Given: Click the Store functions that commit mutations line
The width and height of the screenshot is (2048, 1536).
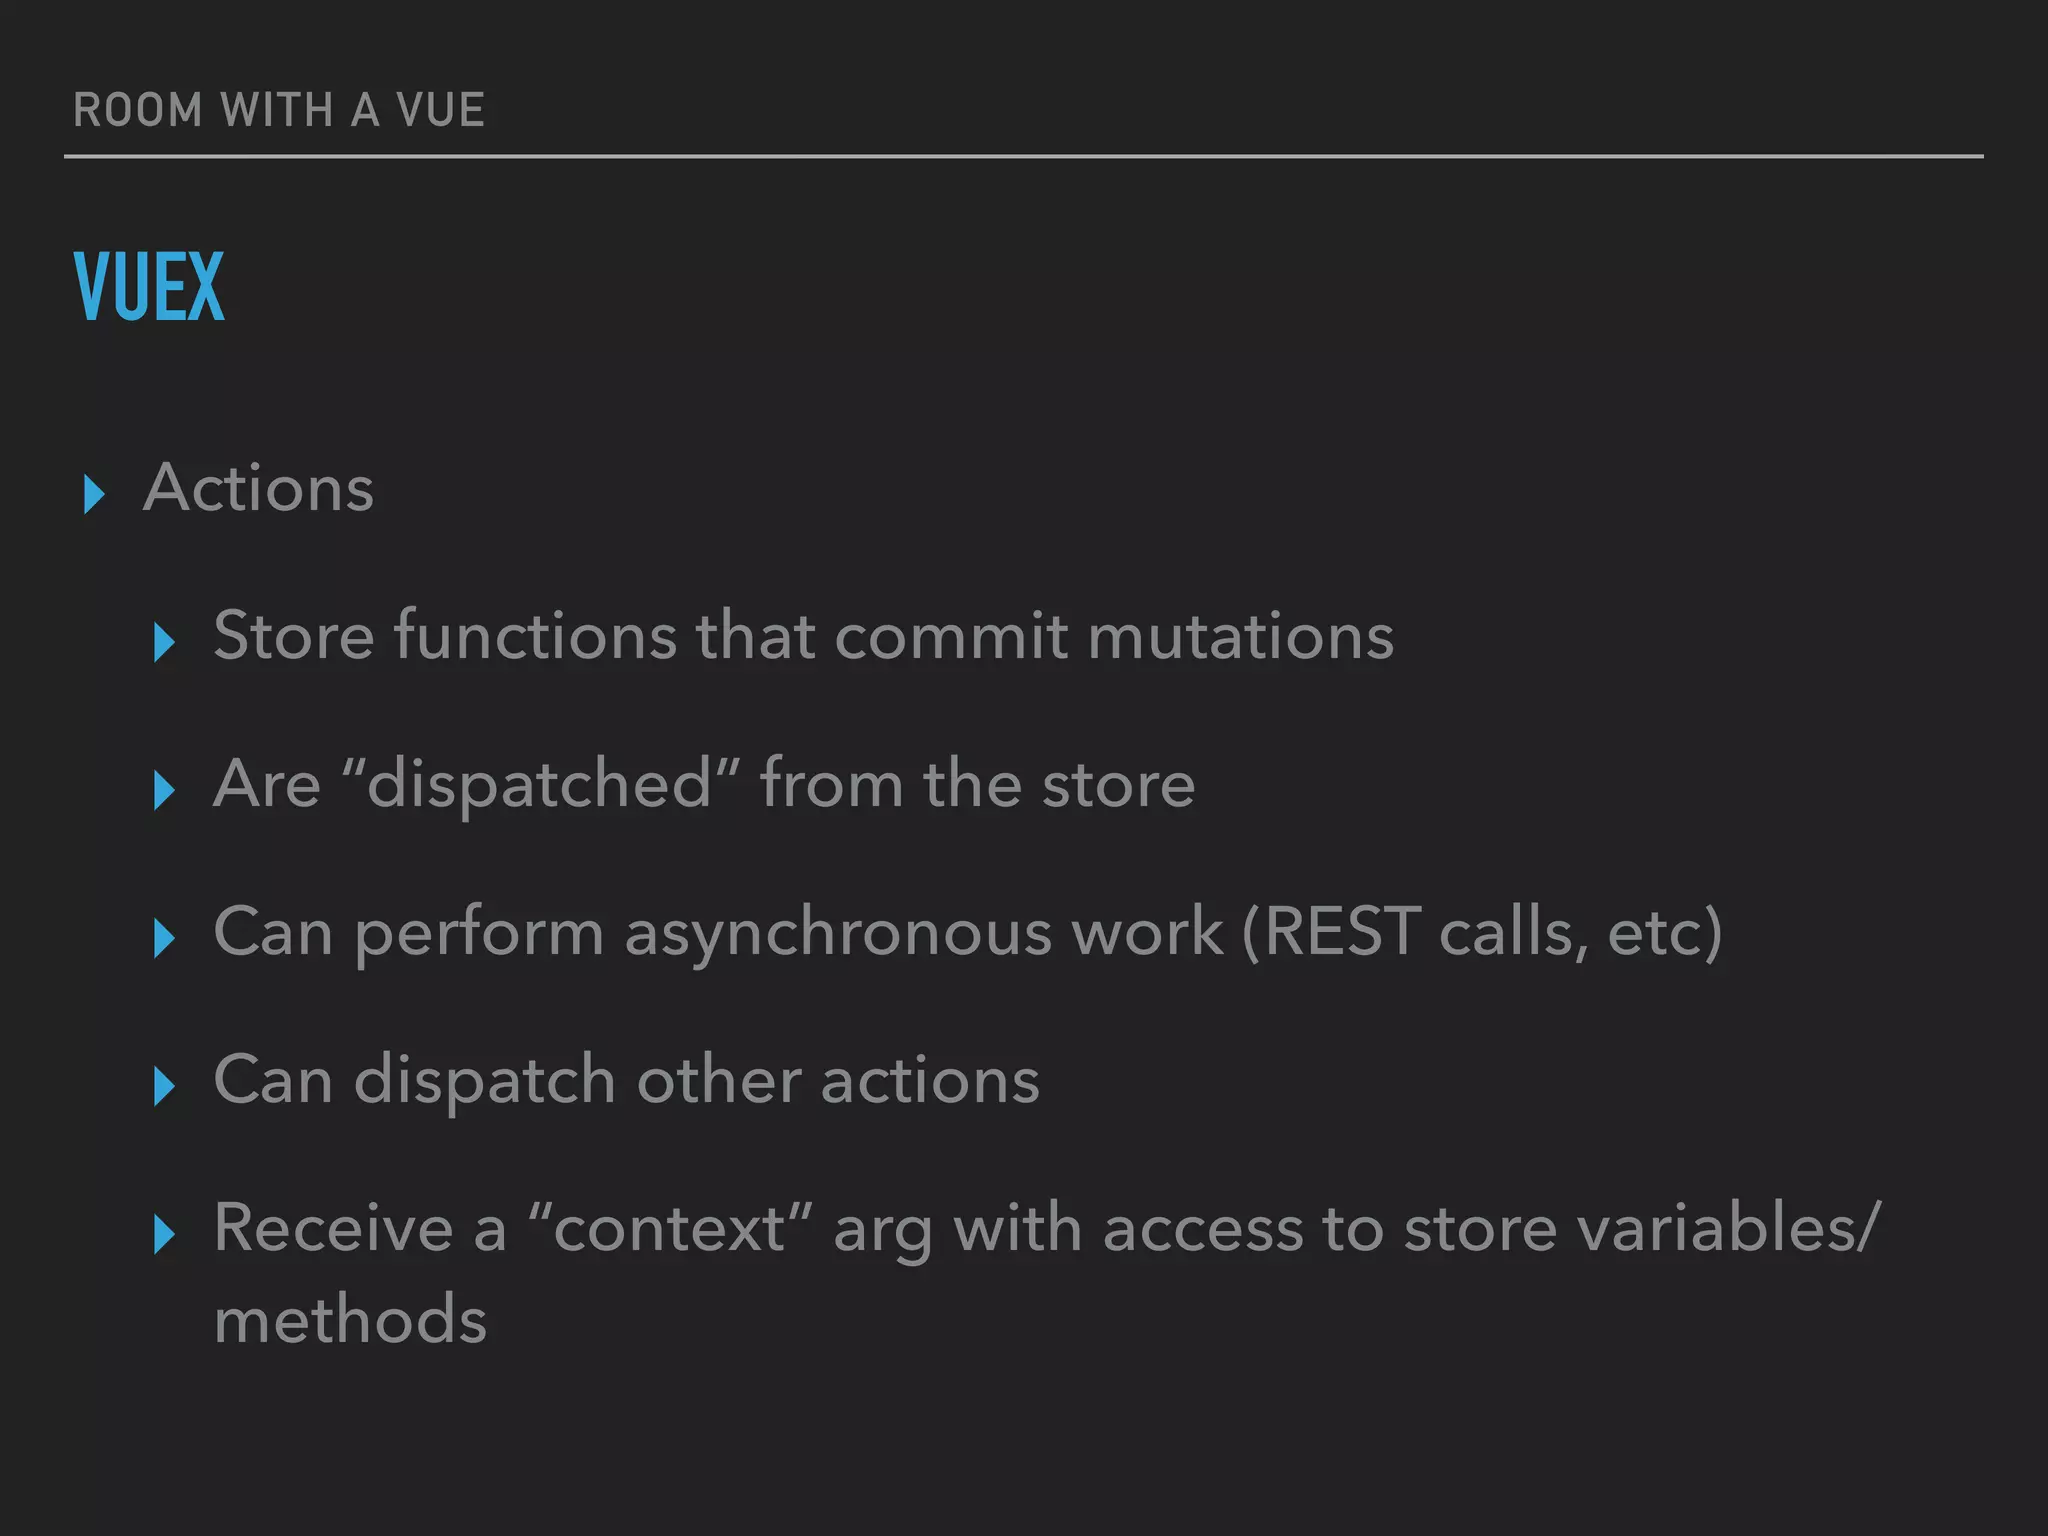Looking at the screenshot, I should click(x=803, y=636).
